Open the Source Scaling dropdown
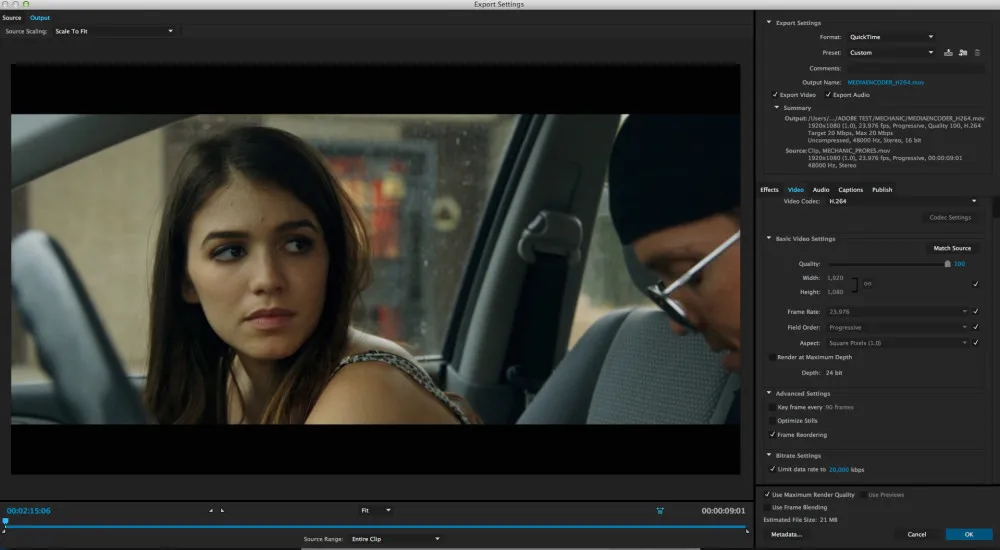 click(114, 31)
